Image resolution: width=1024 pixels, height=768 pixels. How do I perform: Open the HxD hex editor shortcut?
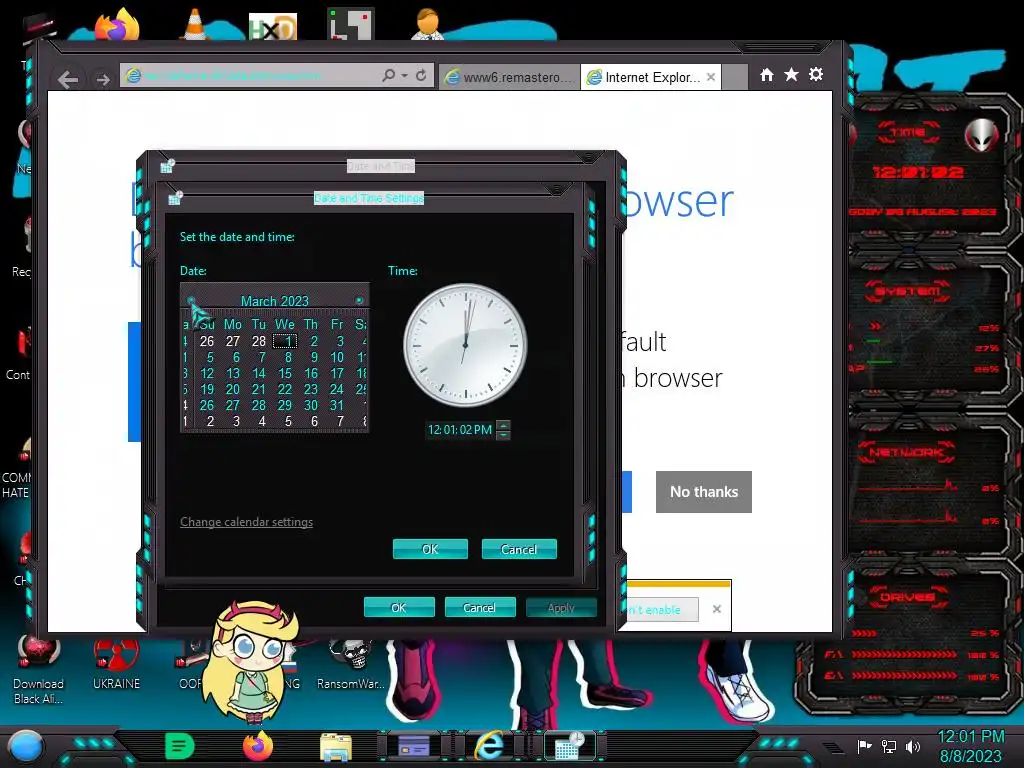point(273,27)
